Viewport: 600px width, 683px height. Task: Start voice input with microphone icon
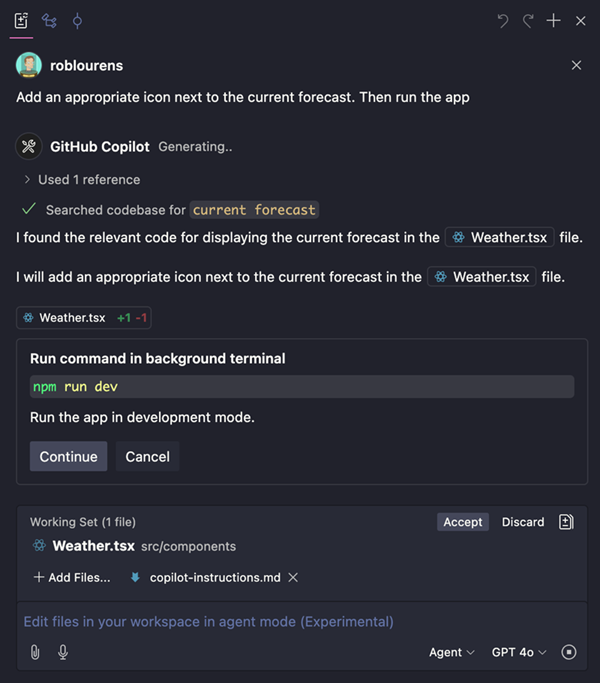coord(63,652)
